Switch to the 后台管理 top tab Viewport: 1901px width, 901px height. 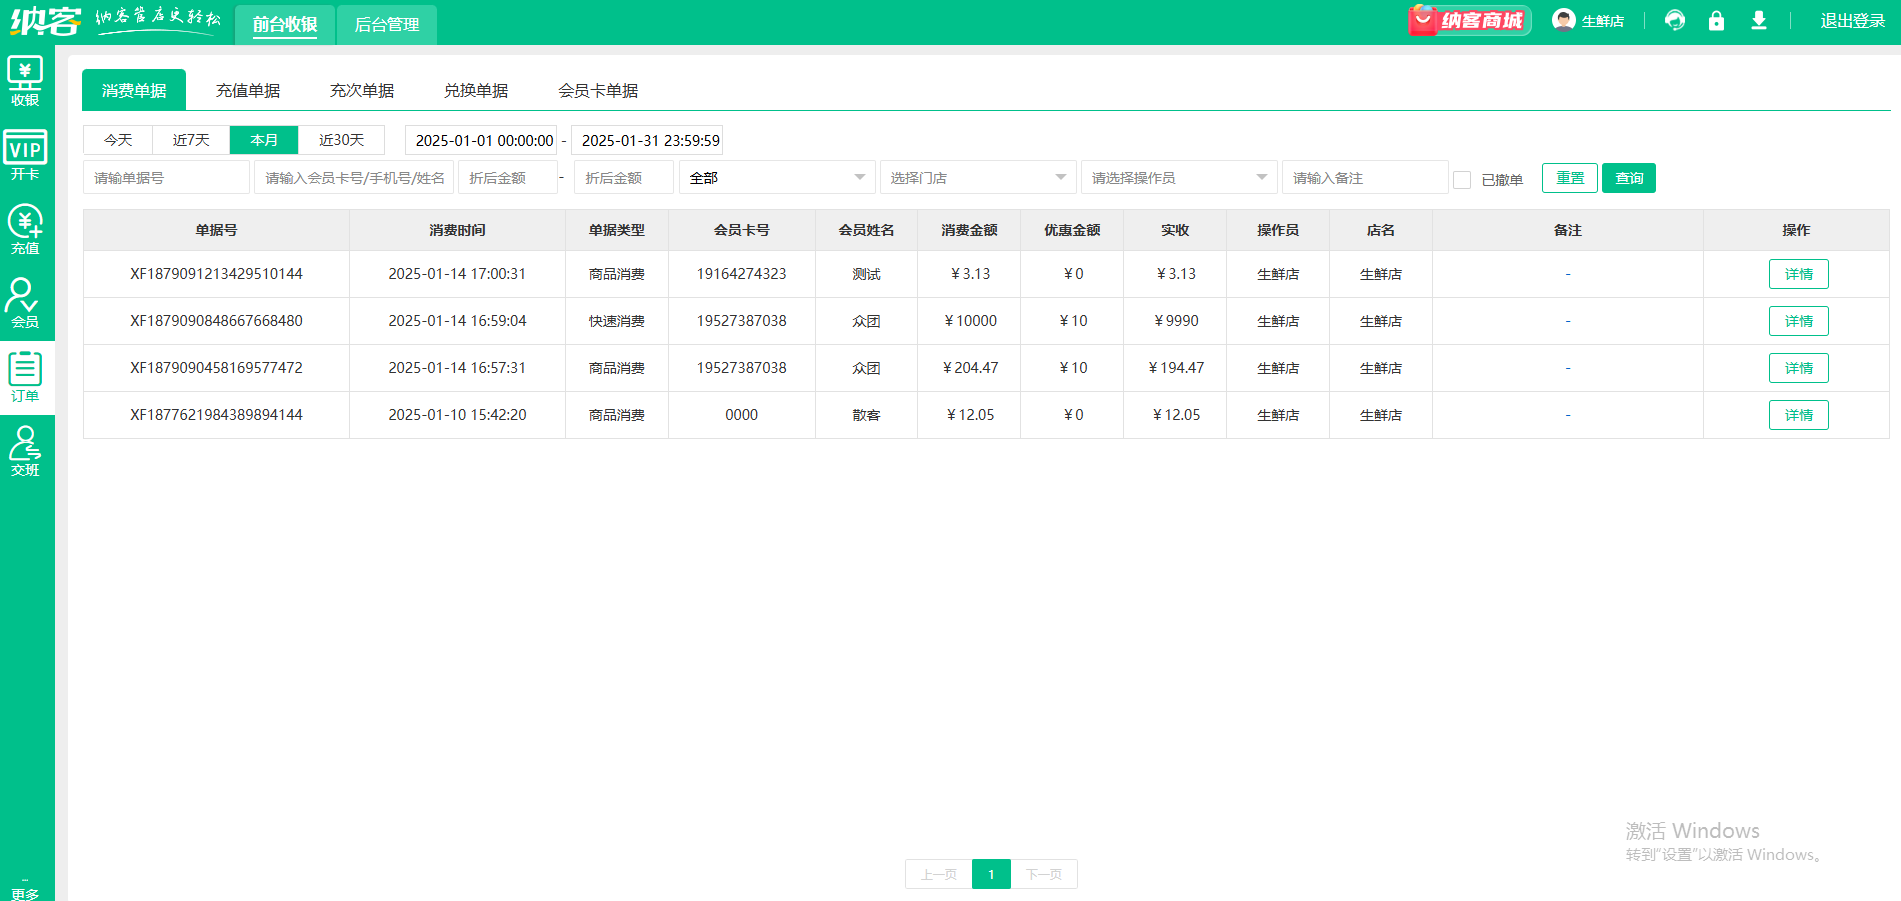386,25
